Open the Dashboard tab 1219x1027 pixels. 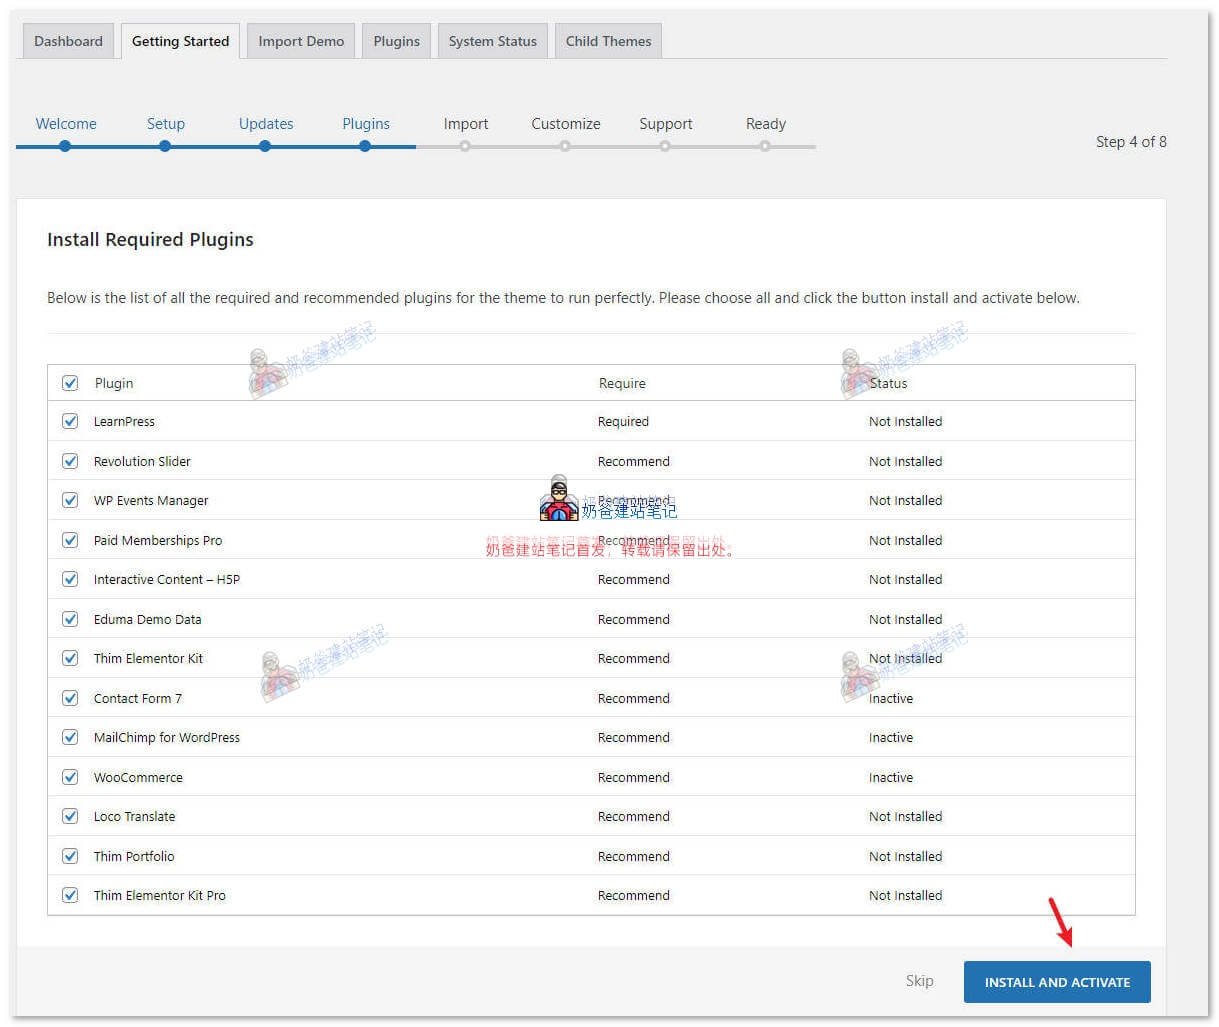coord(68,41)
